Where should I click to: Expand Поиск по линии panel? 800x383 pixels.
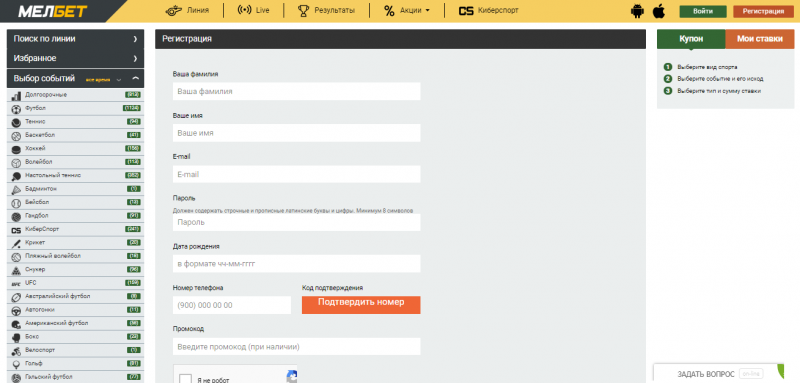tap(76, 39)
